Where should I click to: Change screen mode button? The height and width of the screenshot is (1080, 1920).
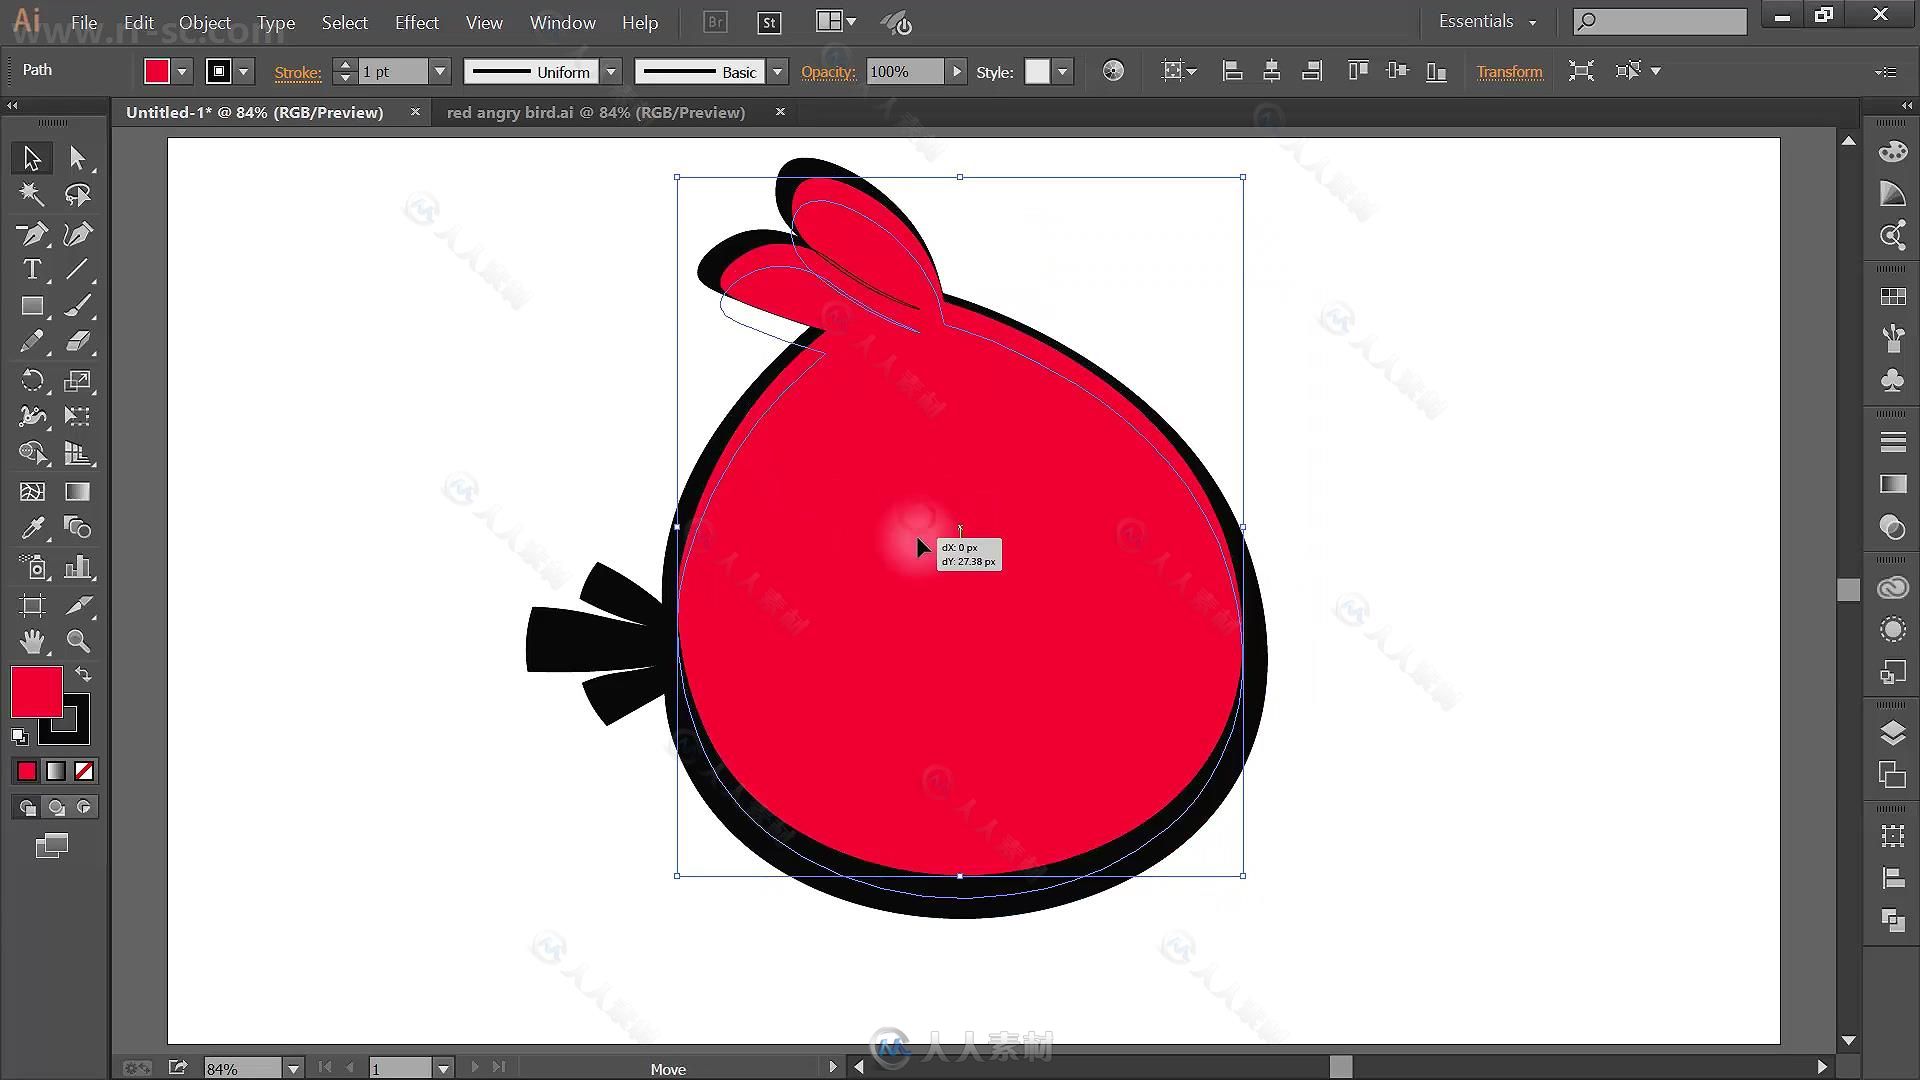pos(52,846)
